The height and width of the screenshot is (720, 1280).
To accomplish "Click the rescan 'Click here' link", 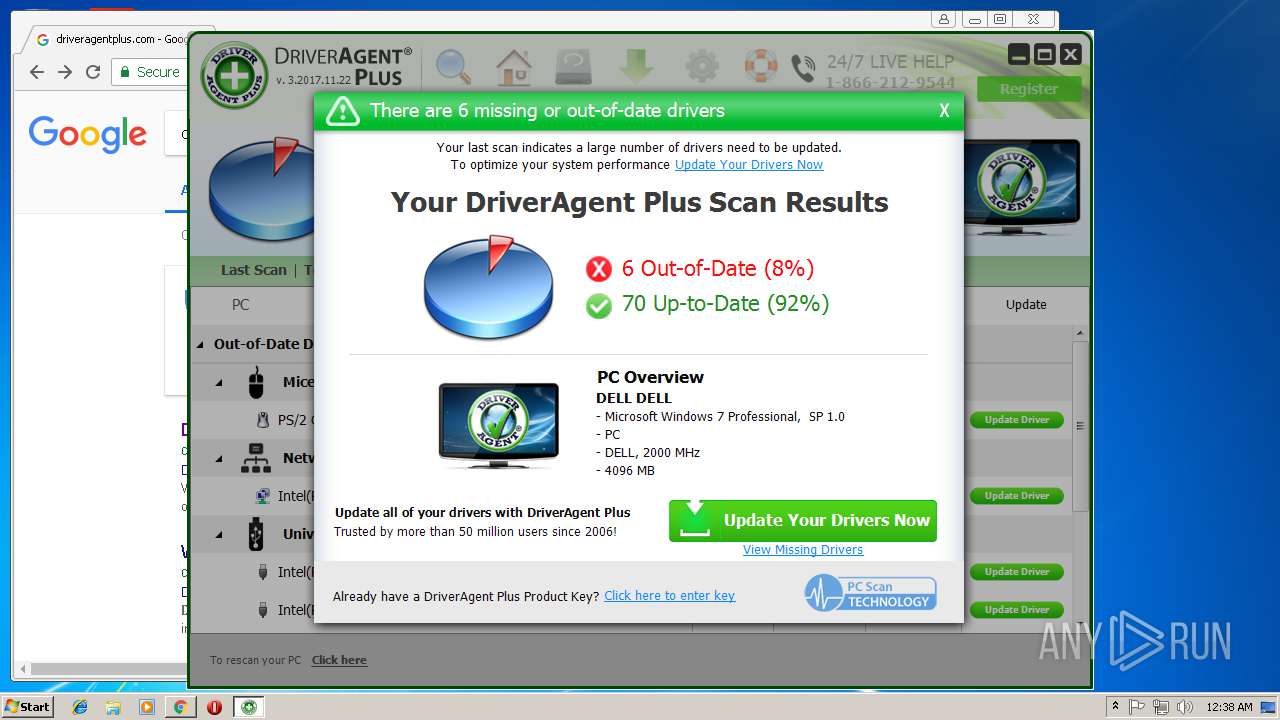I will coord(339,660).
